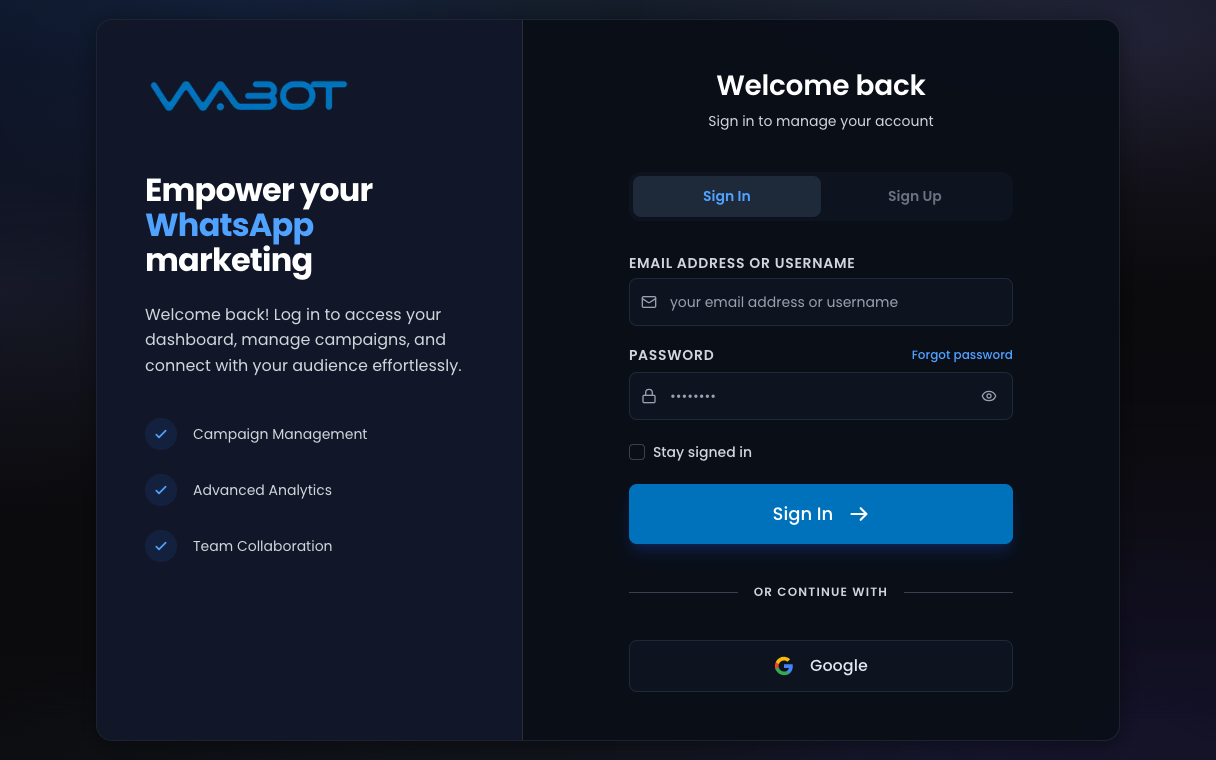The width and height of the screenshot is (1216, 760).
Task: Click the Advanced Analytics text
Action: pos(262,490)
